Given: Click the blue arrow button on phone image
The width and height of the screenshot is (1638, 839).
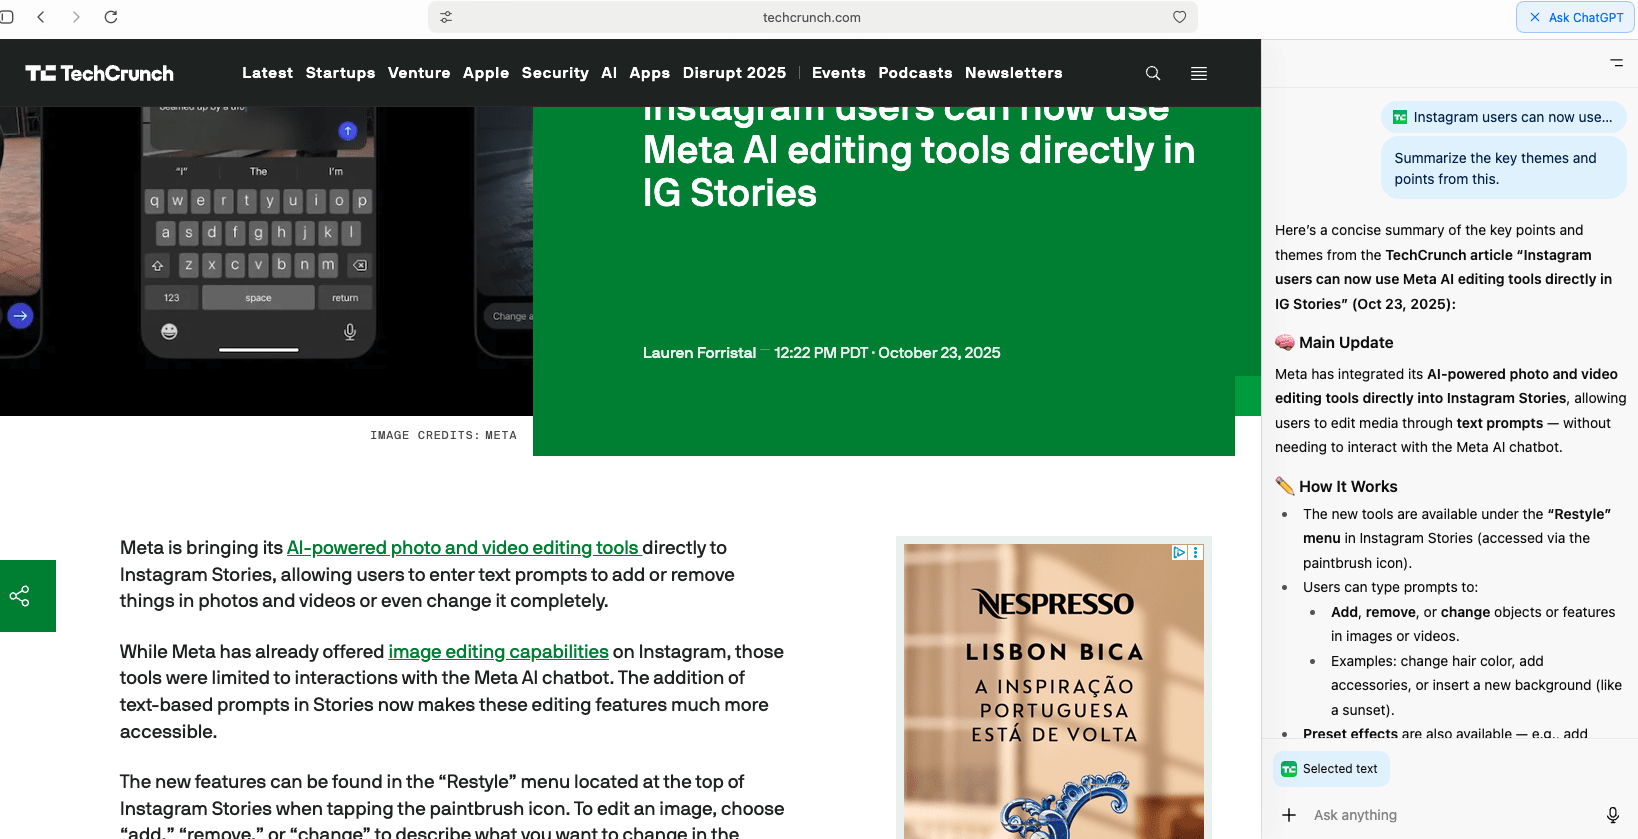Looking at the screenshot, I should 20,316.
